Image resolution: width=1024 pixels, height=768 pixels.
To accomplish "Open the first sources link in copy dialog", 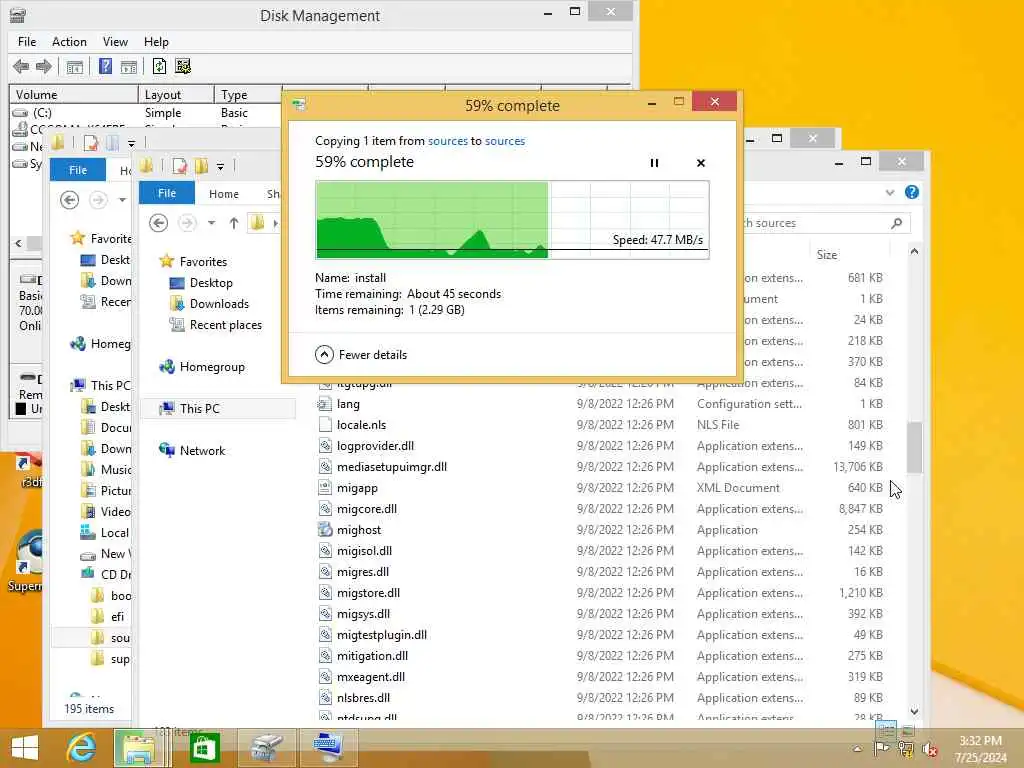I will [447, 141].
